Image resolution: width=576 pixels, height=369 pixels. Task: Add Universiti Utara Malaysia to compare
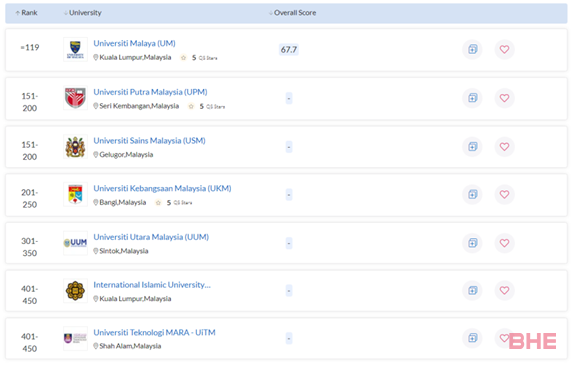coord(472,243)
